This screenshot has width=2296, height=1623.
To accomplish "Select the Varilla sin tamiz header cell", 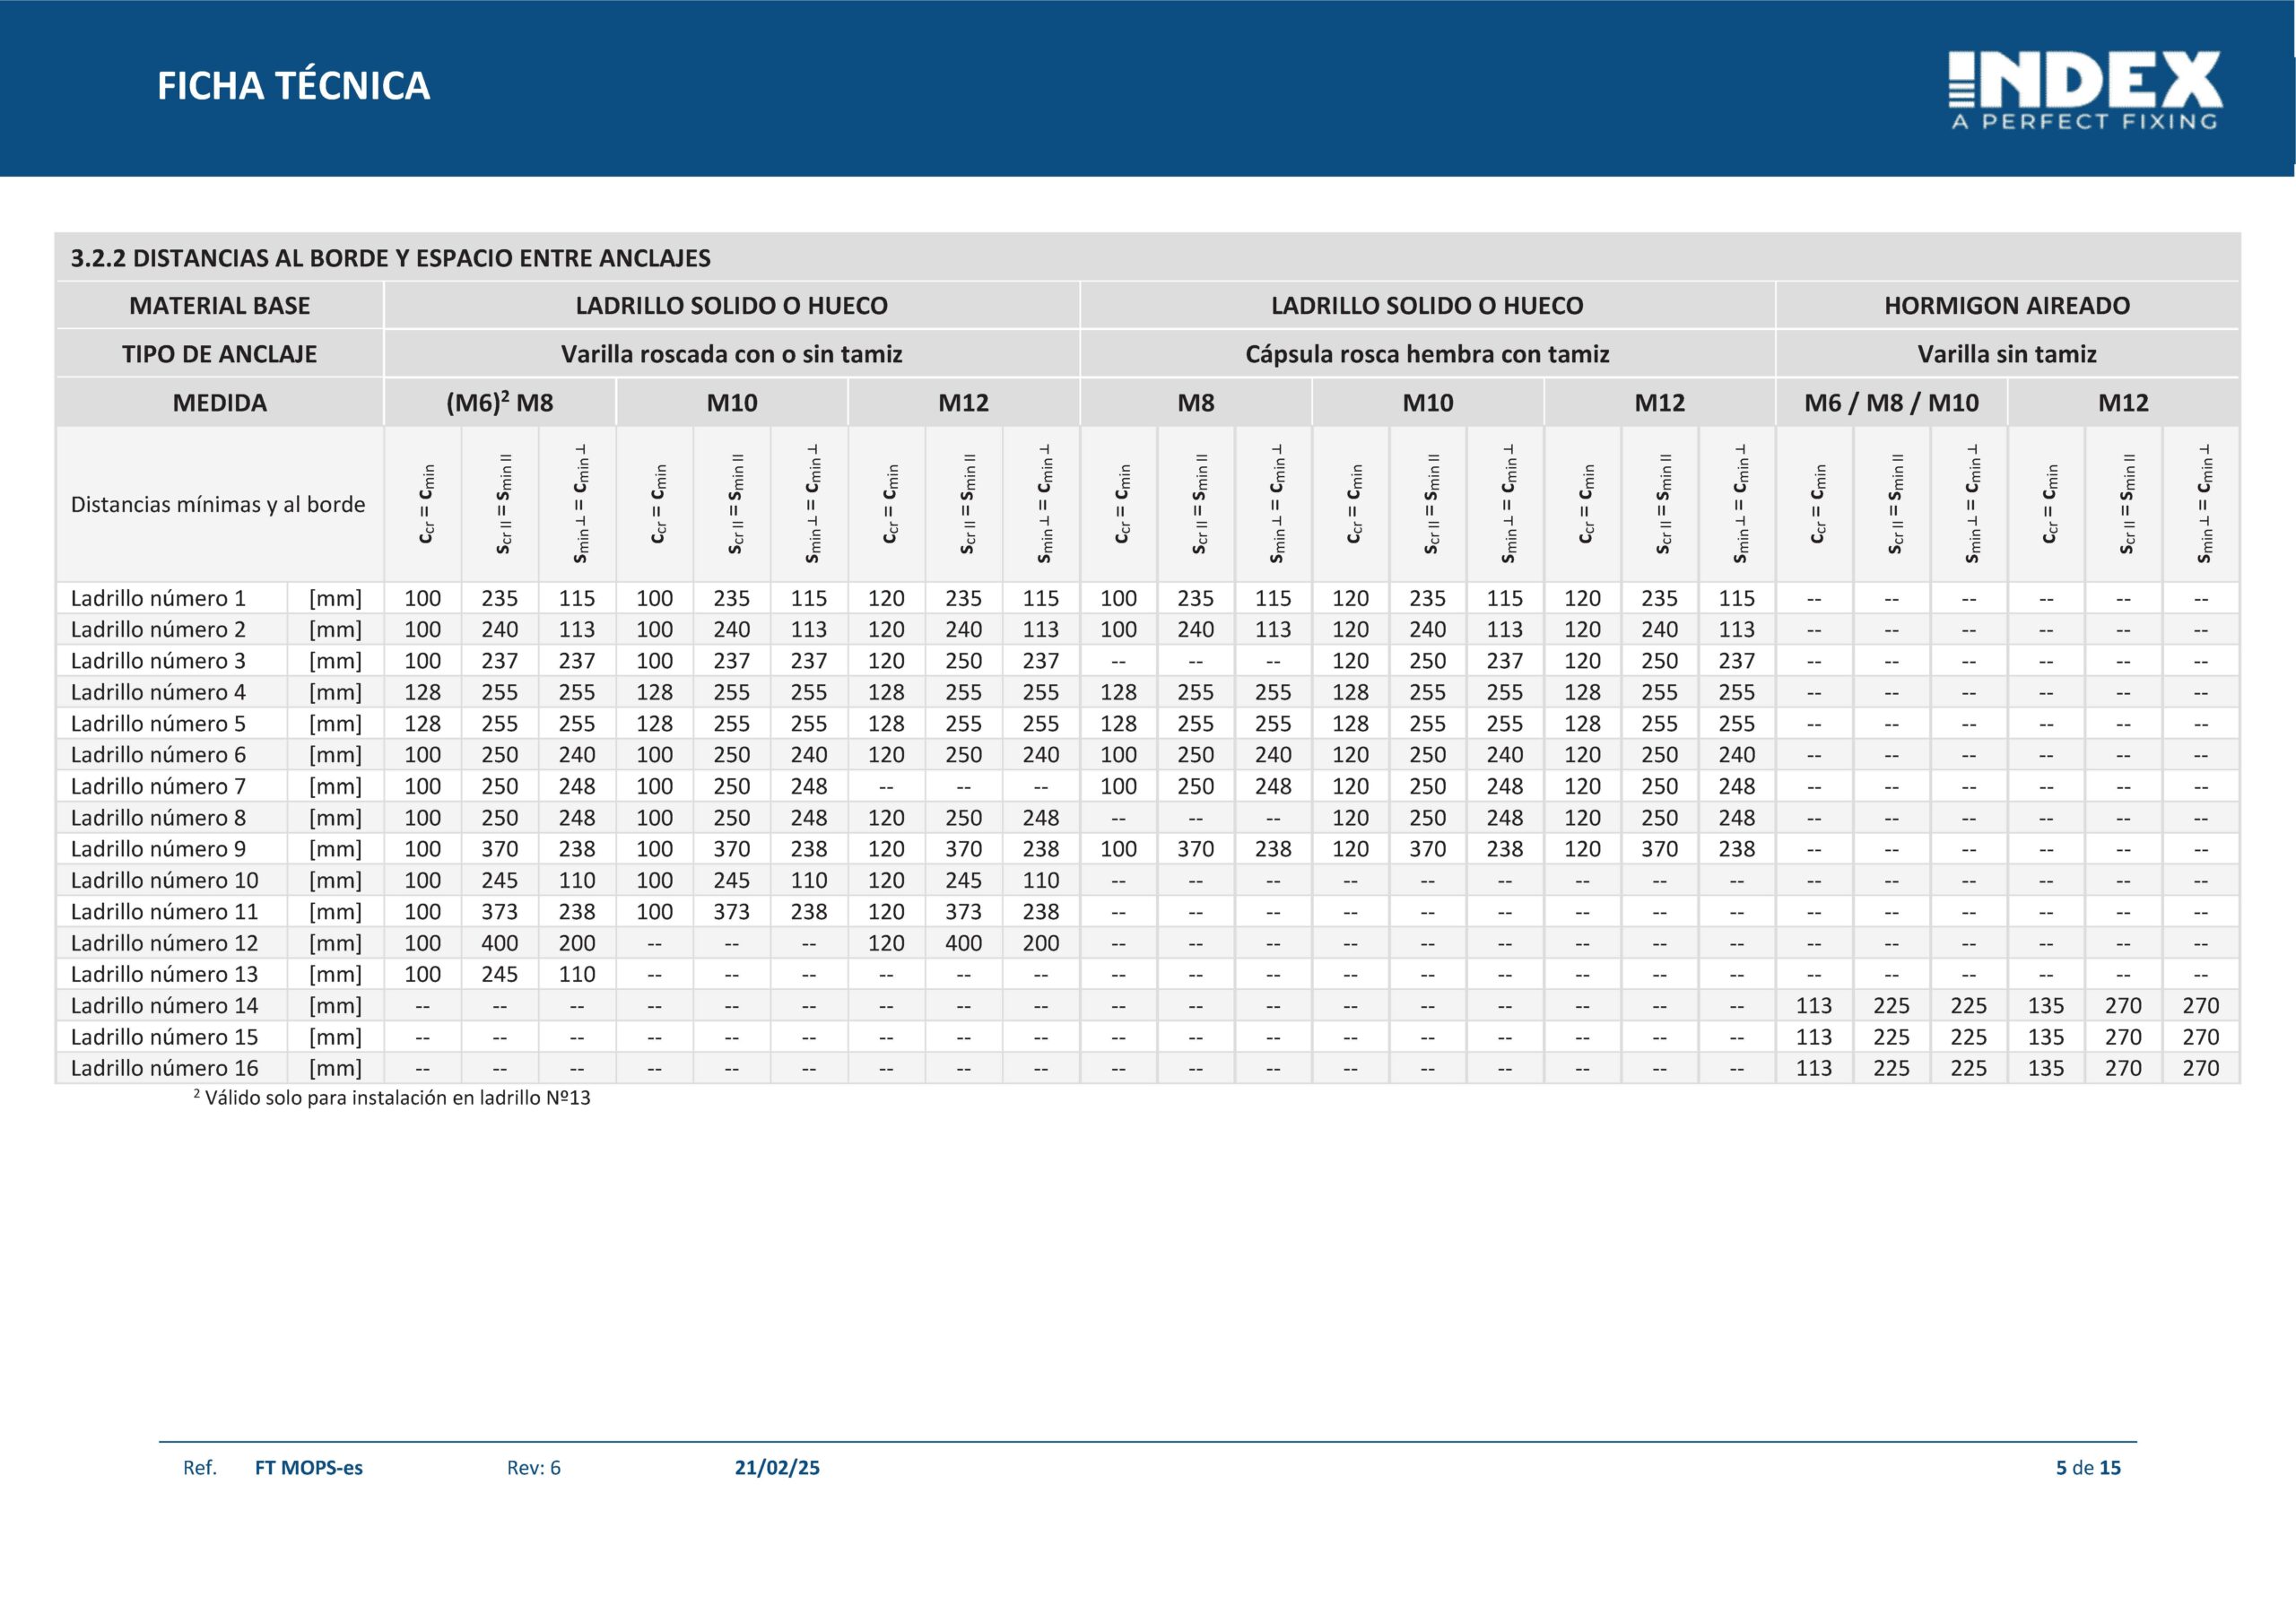I will coord(2007,354).
